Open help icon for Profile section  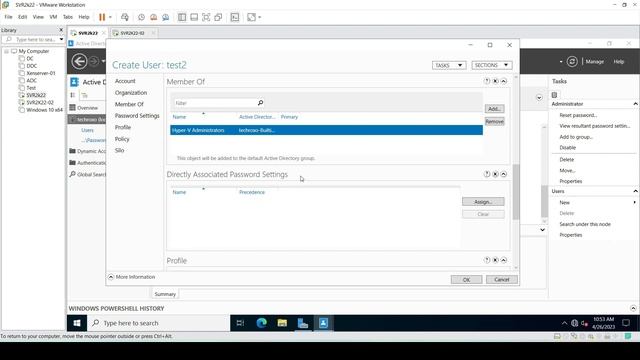pos(487,260)
